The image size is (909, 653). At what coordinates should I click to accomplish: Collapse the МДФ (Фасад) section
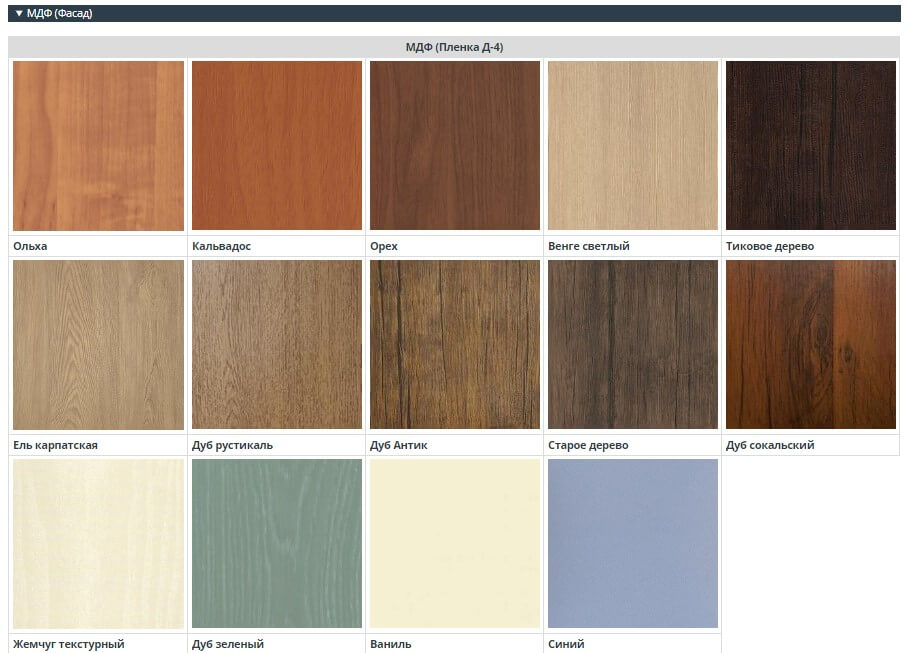(54, 13)
